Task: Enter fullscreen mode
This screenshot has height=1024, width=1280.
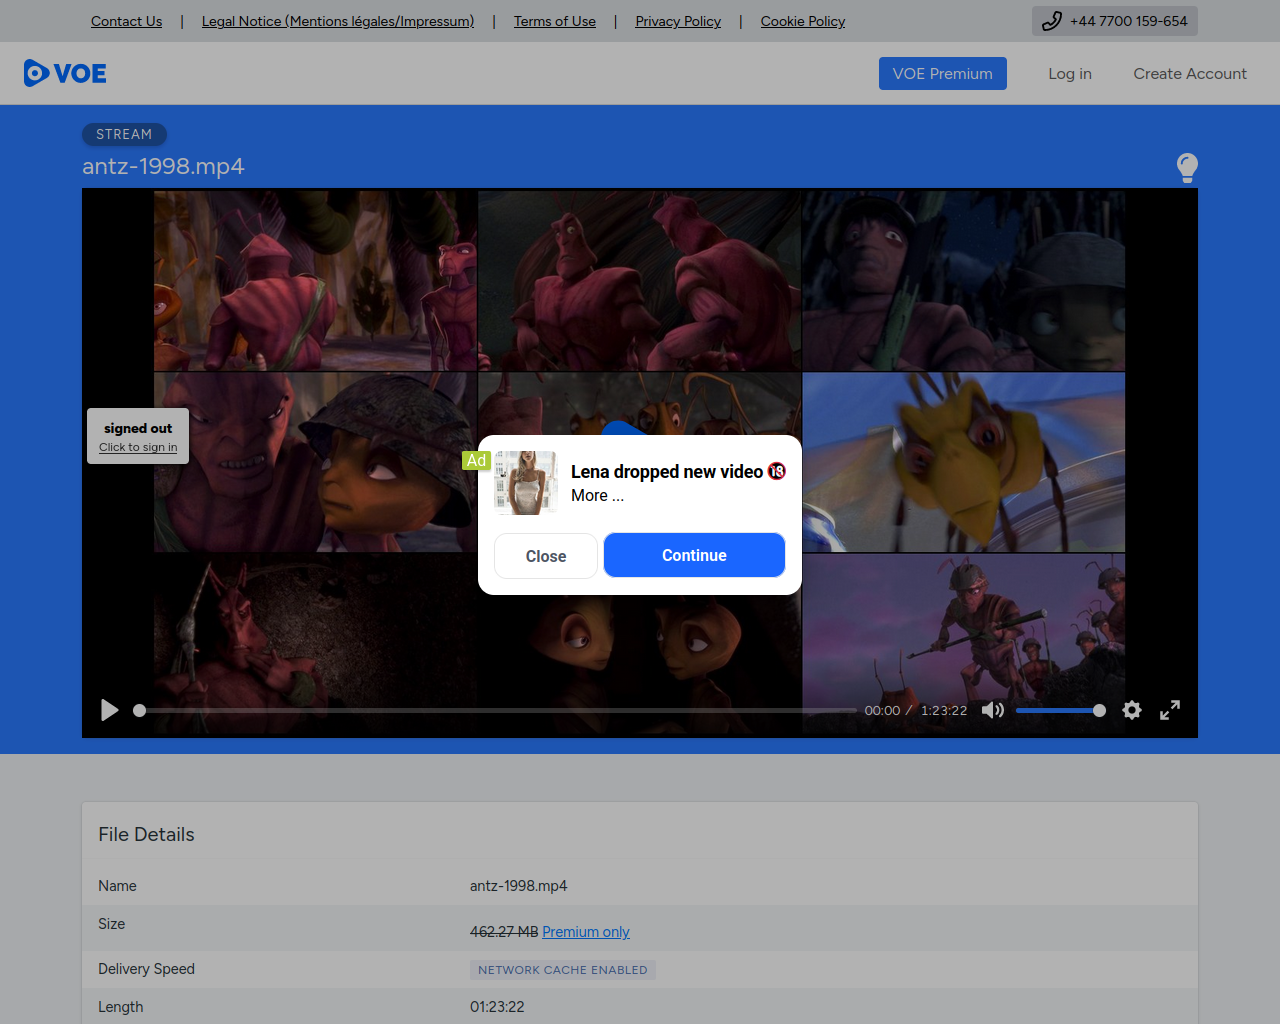Action: click(x=1170, y=710)
